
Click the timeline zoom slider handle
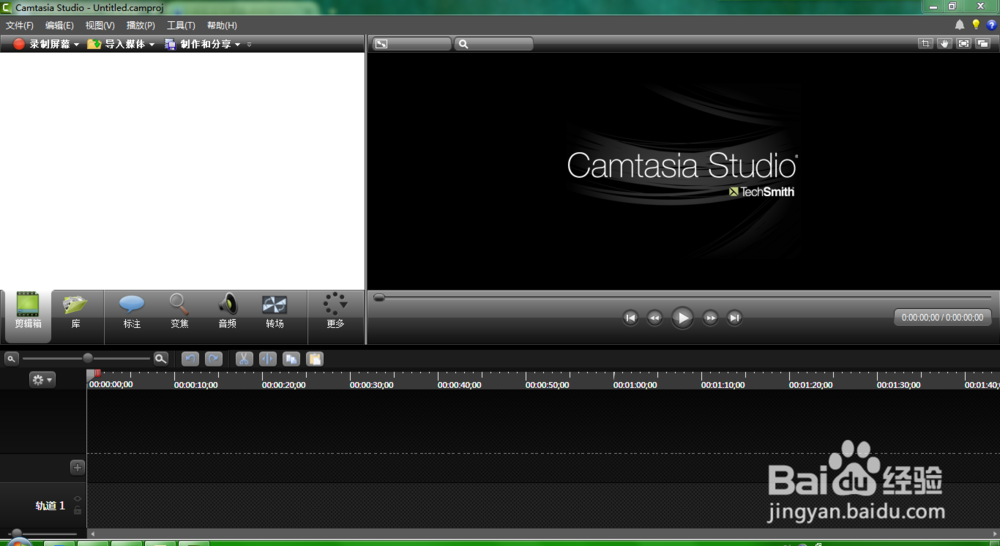88,358
